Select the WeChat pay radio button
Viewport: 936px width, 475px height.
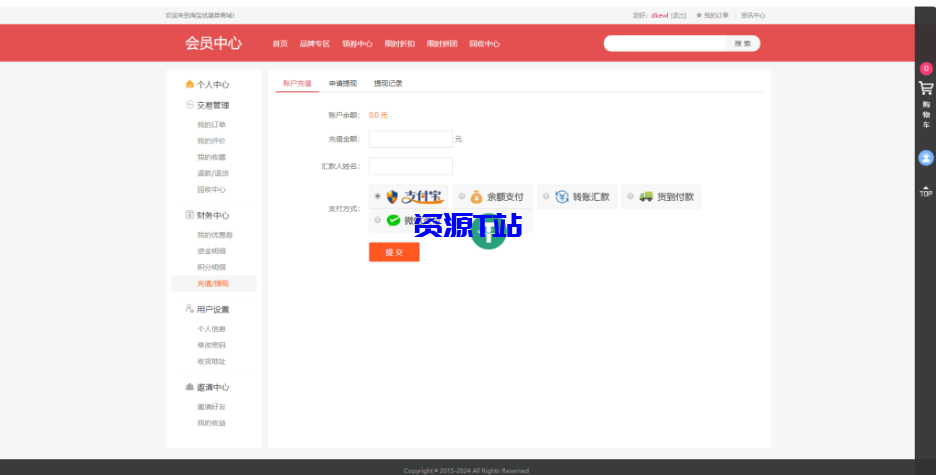(377, 220)
